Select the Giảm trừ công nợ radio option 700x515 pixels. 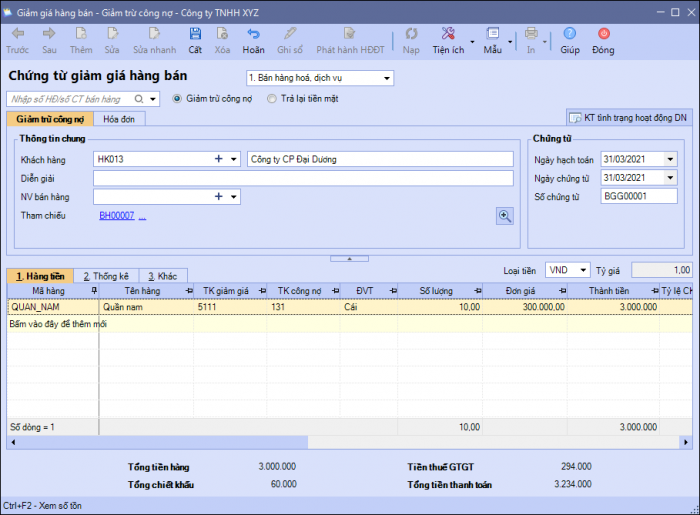[x=178, y=99]
